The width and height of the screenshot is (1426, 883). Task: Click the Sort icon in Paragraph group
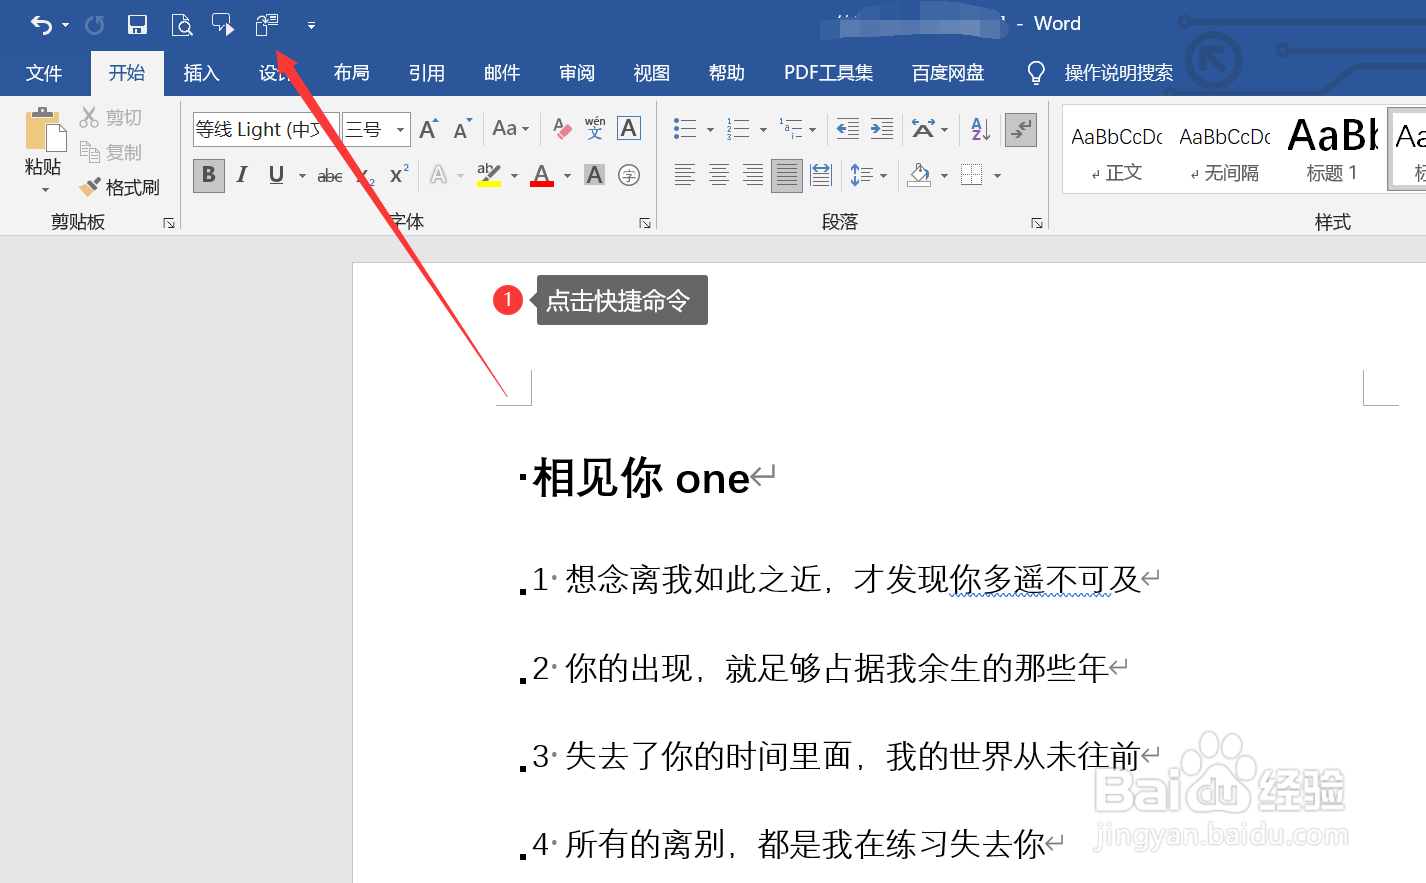tap(978, 129)
